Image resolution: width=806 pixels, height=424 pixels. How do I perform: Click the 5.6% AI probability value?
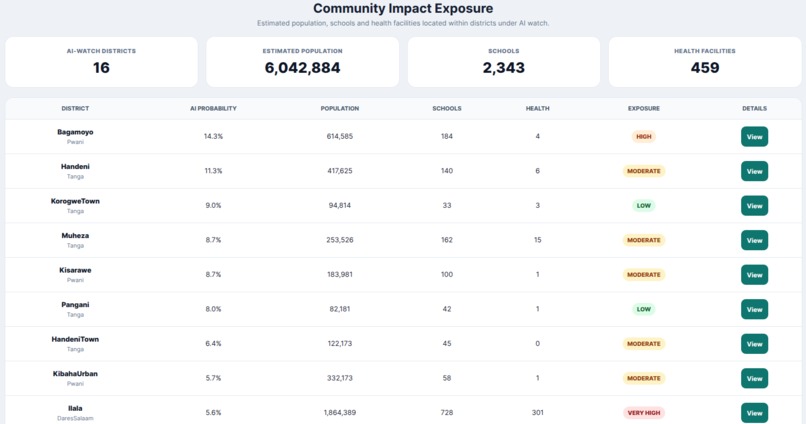[x=213, y=412]
